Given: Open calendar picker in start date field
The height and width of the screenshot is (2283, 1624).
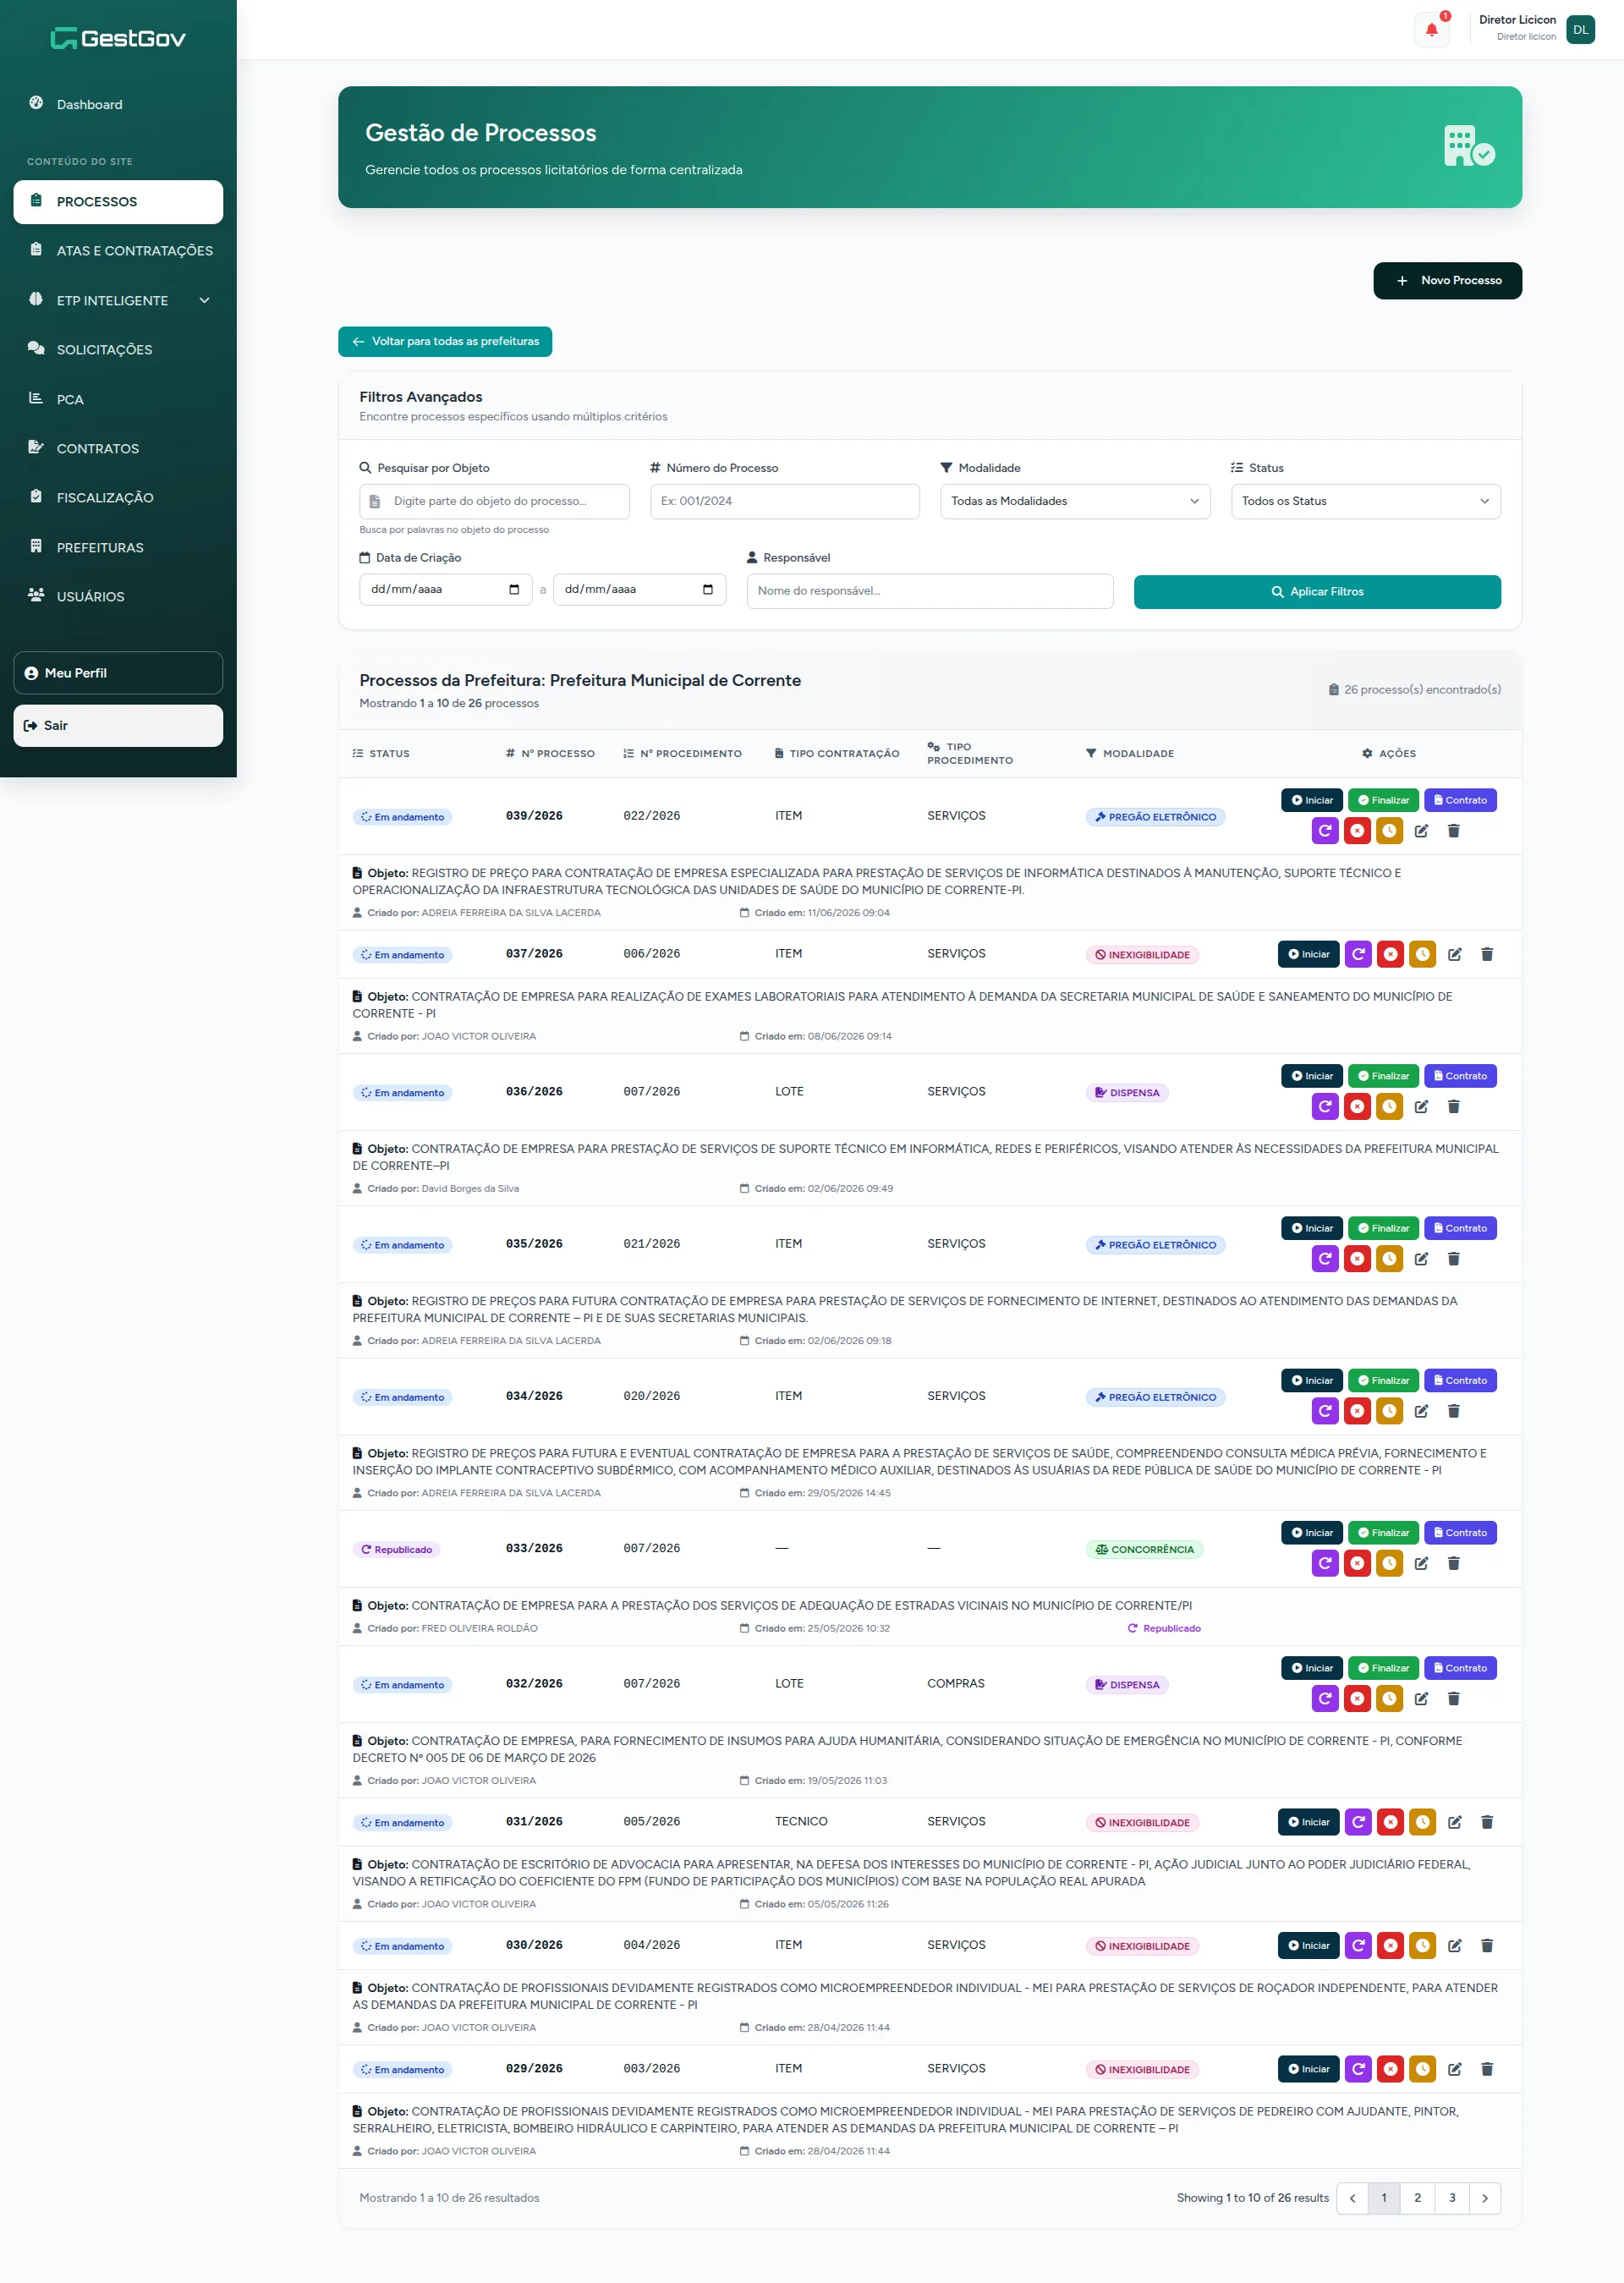Looking at the screenshot, I should point(514,589).
